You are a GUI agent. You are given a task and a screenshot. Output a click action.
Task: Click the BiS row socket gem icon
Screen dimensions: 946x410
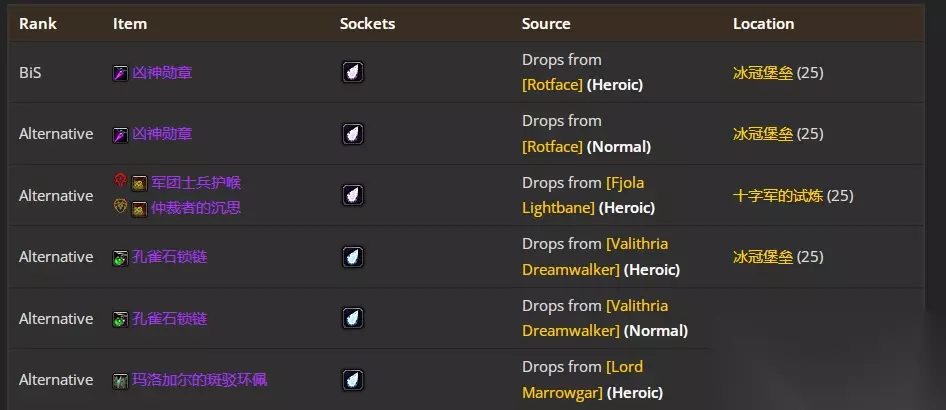tap(353, 72)
